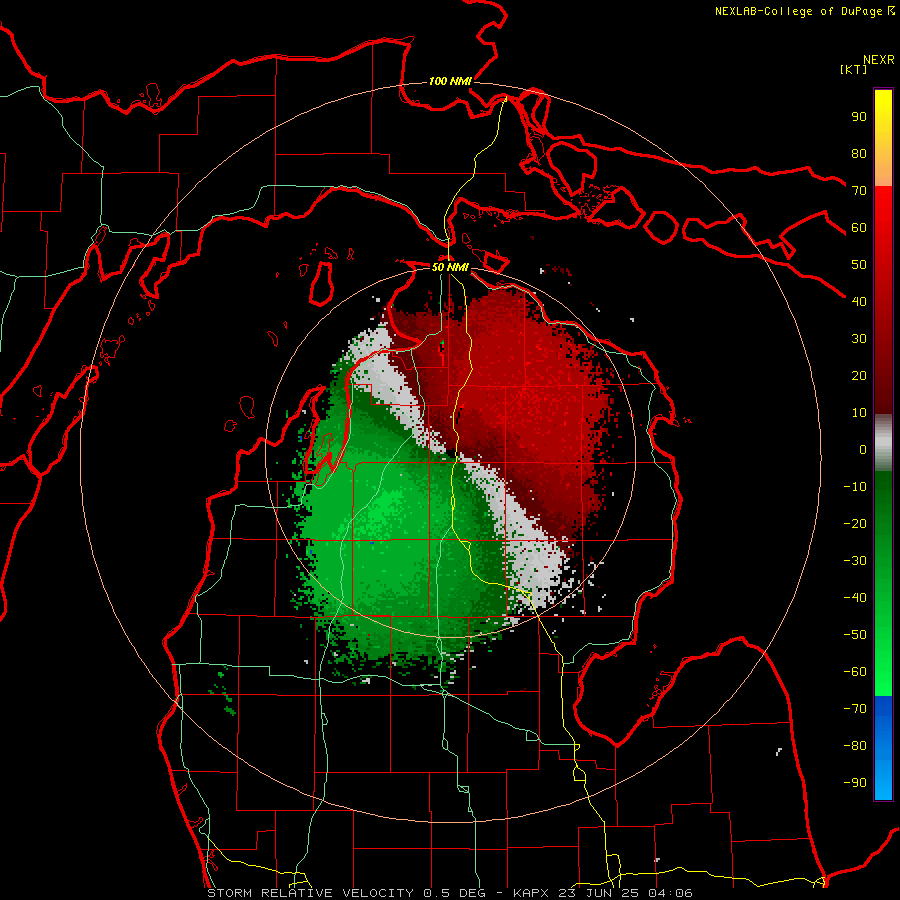Select the -60 value on the velocity scale
The image size is (900, 900).
[x=855, y=672]
